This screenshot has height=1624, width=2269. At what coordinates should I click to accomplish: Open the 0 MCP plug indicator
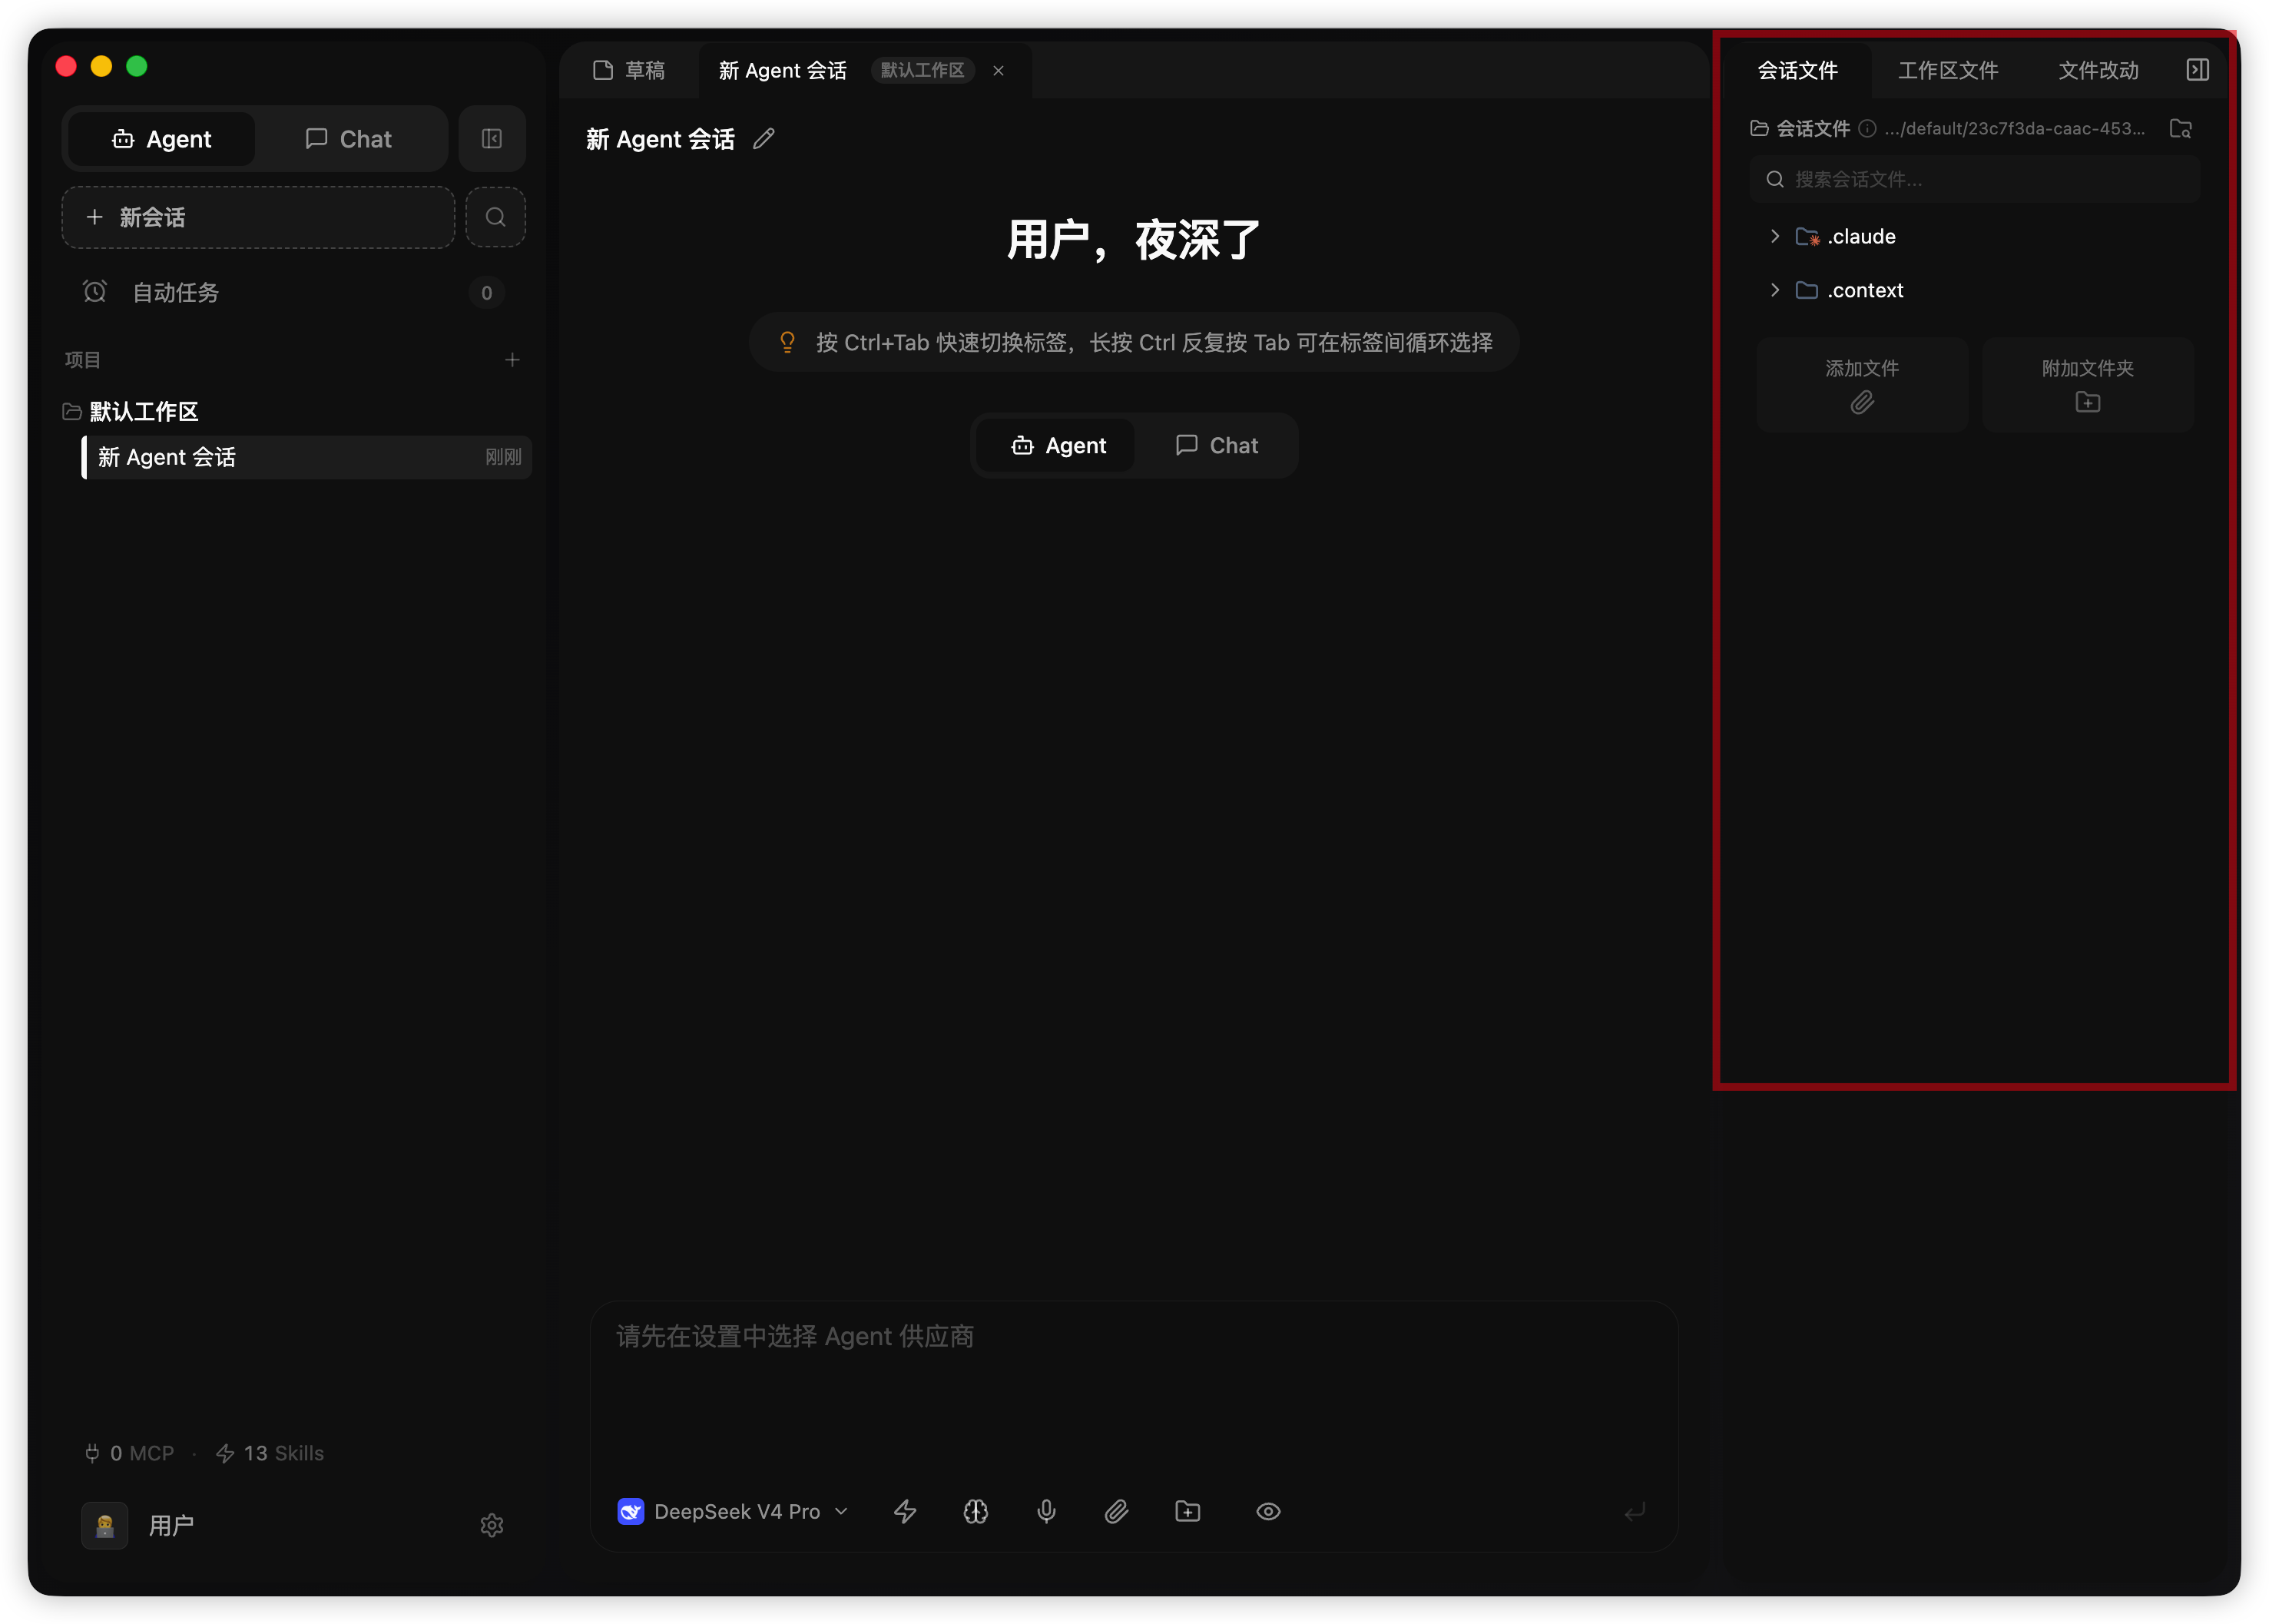(129, 1453)
